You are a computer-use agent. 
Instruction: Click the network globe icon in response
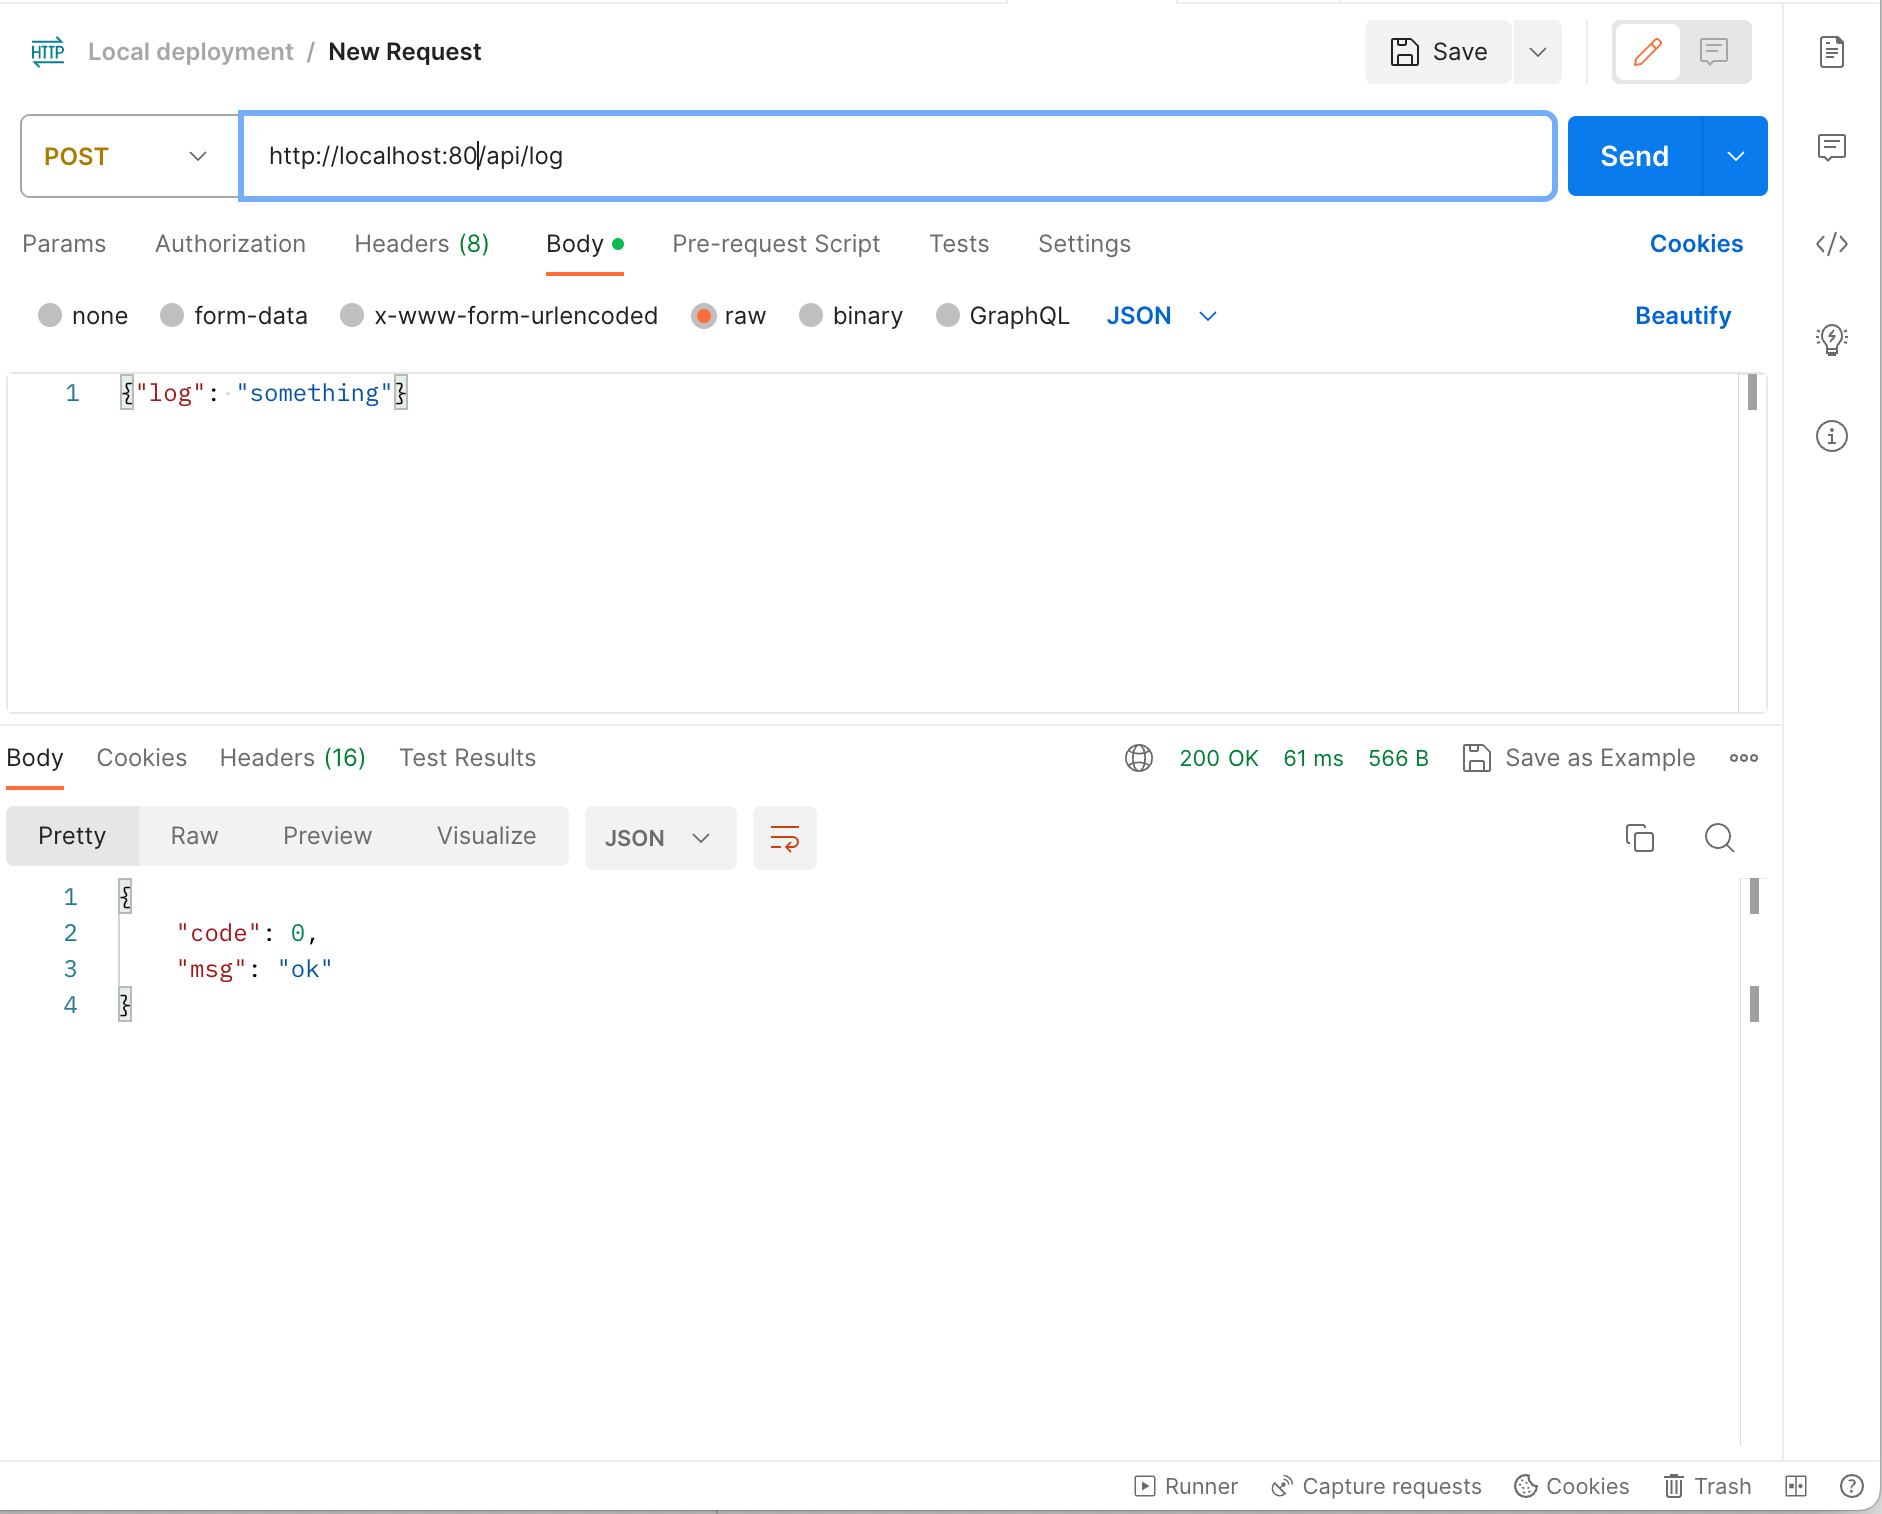pyautogui.click(x=1139, y=758)
